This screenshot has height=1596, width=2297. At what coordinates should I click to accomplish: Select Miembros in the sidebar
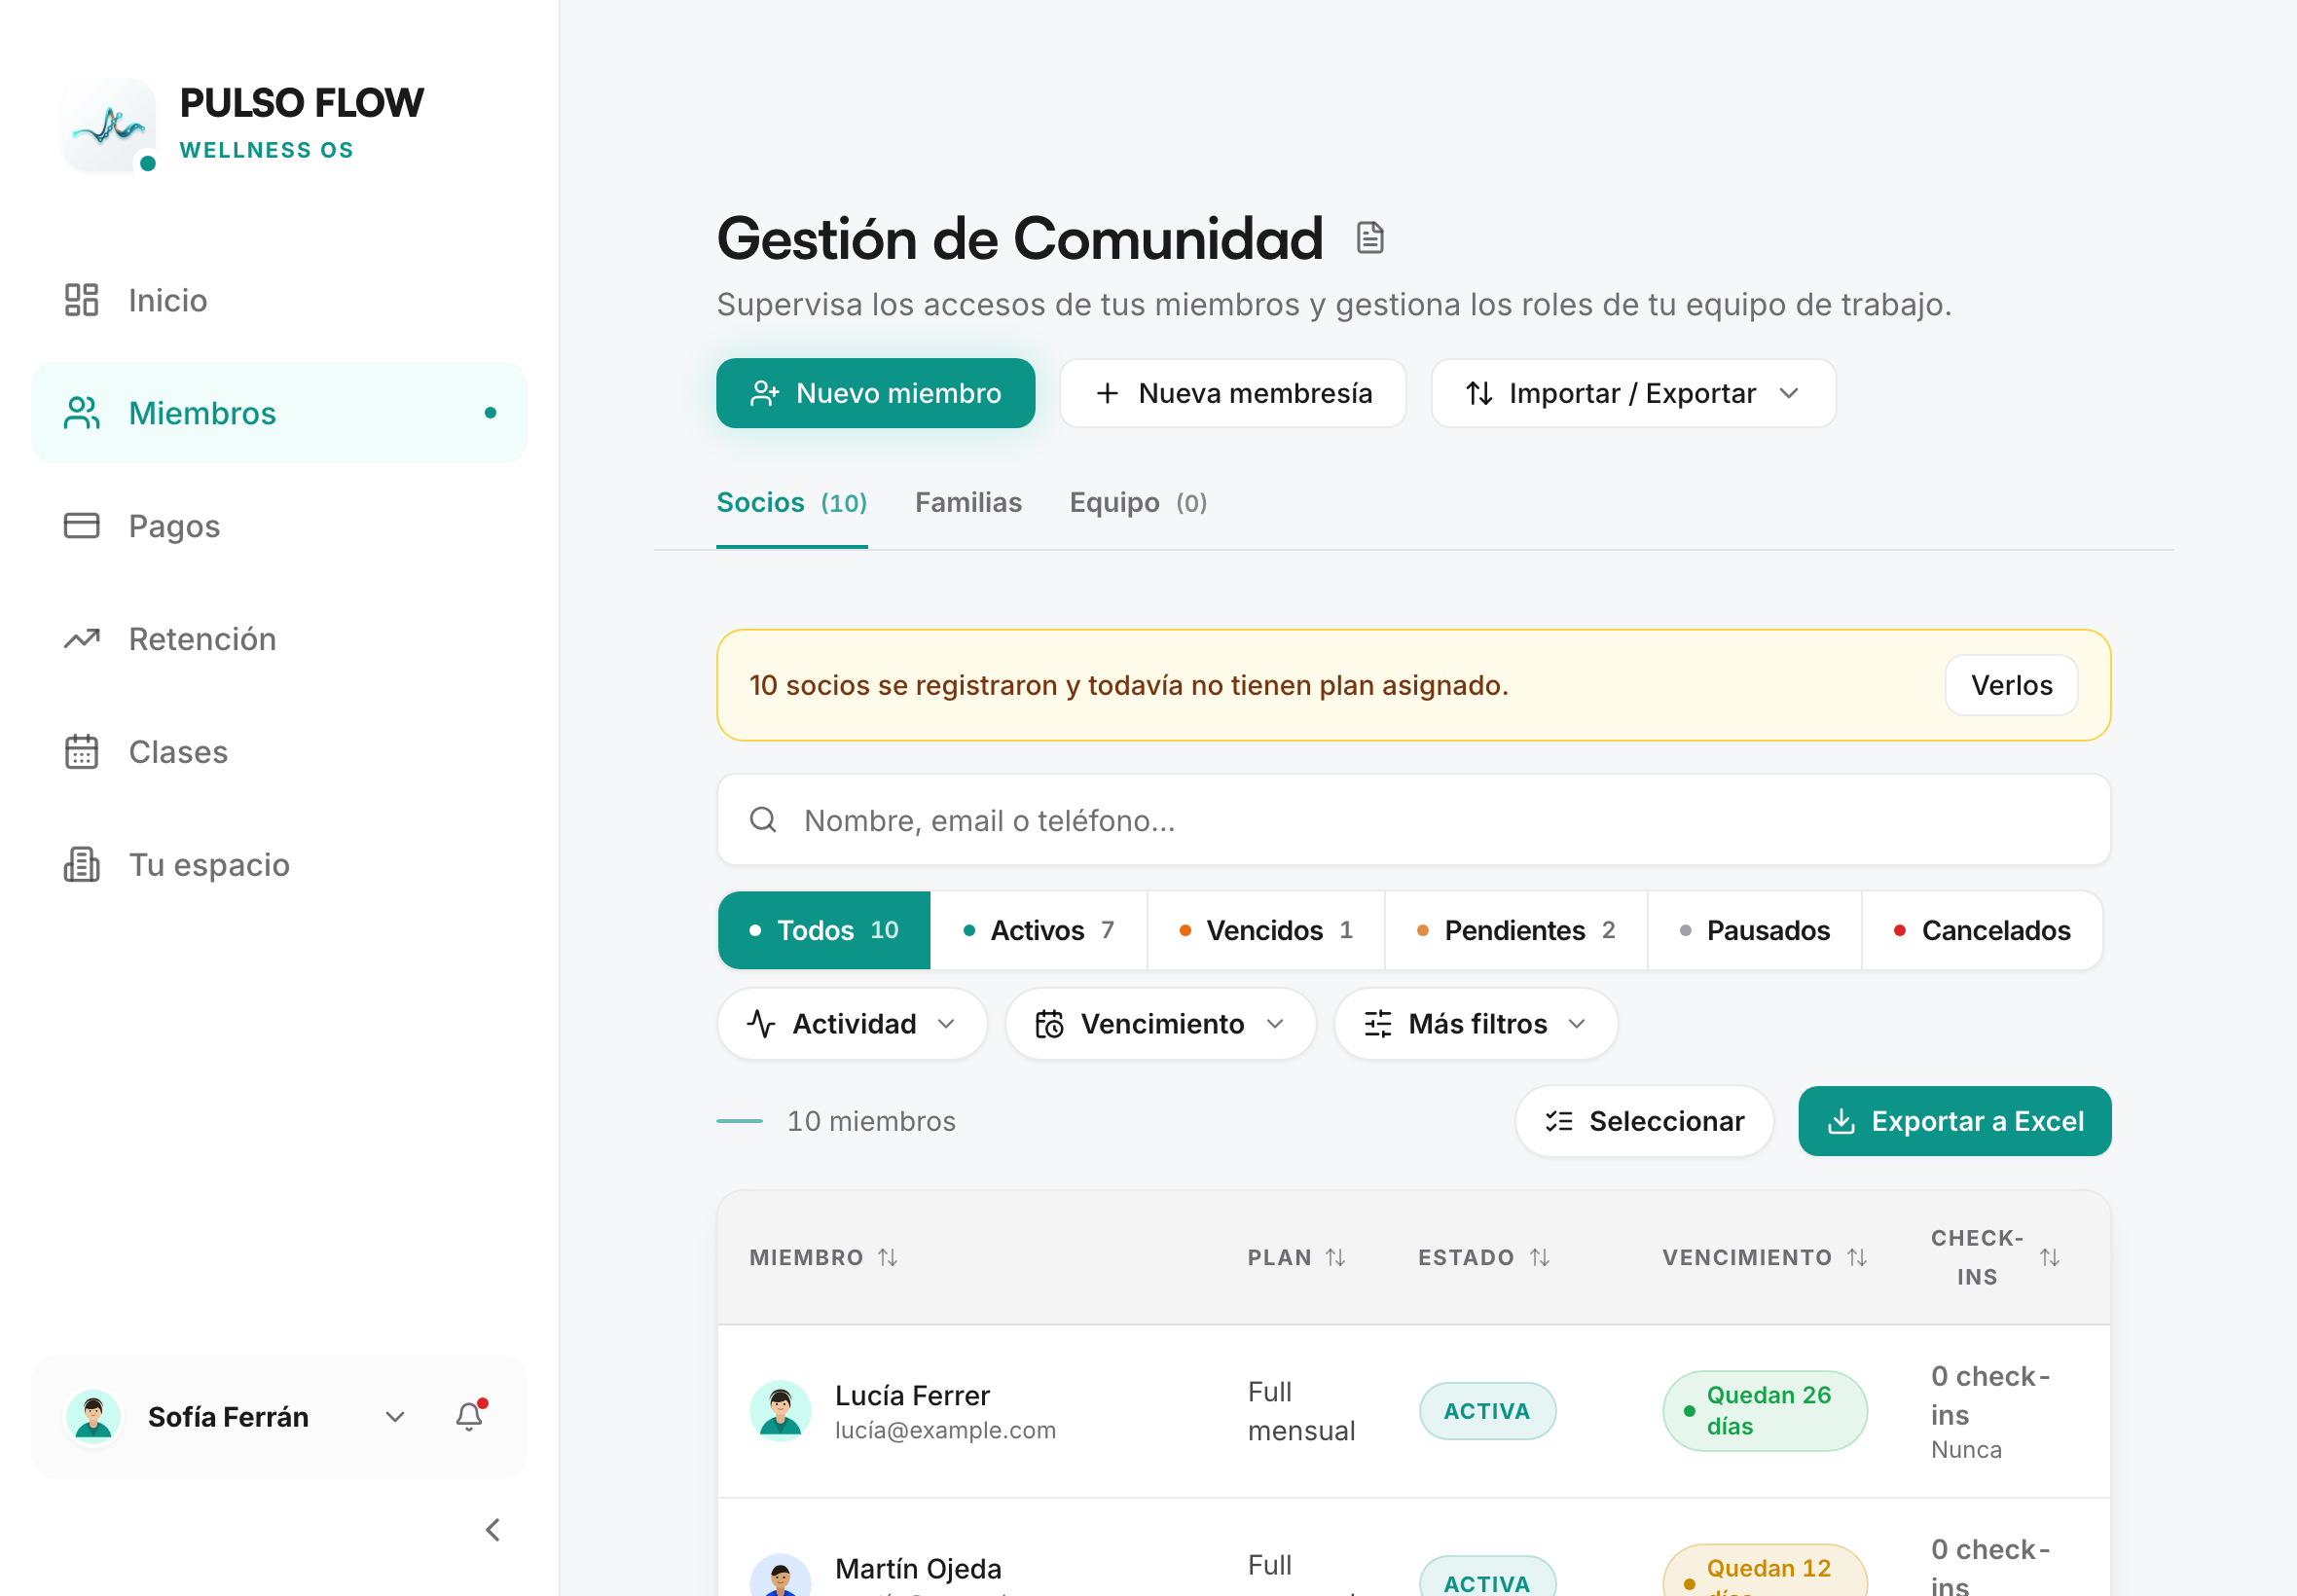pyautogui.click(x=279, y=413)
